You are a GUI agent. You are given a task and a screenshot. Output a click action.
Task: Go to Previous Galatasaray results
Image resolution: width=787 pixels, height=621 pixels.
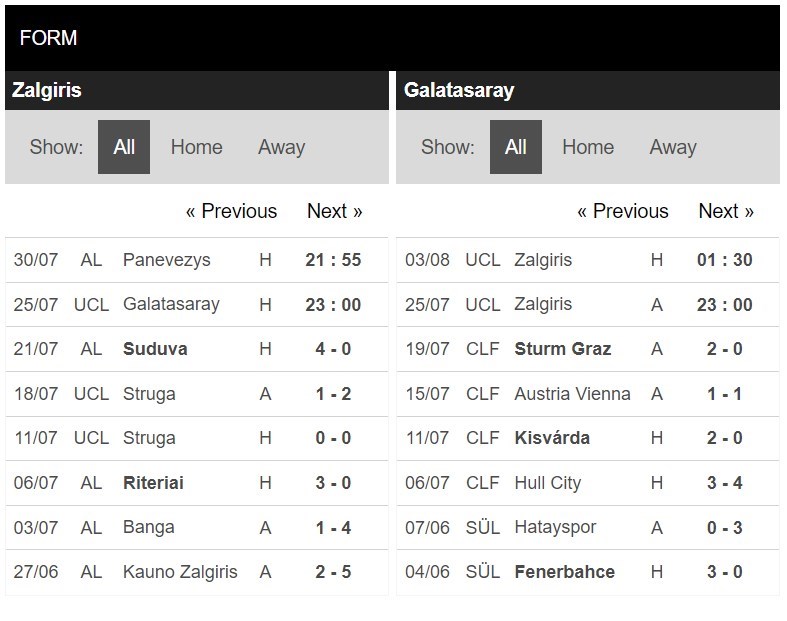(623, 211)
